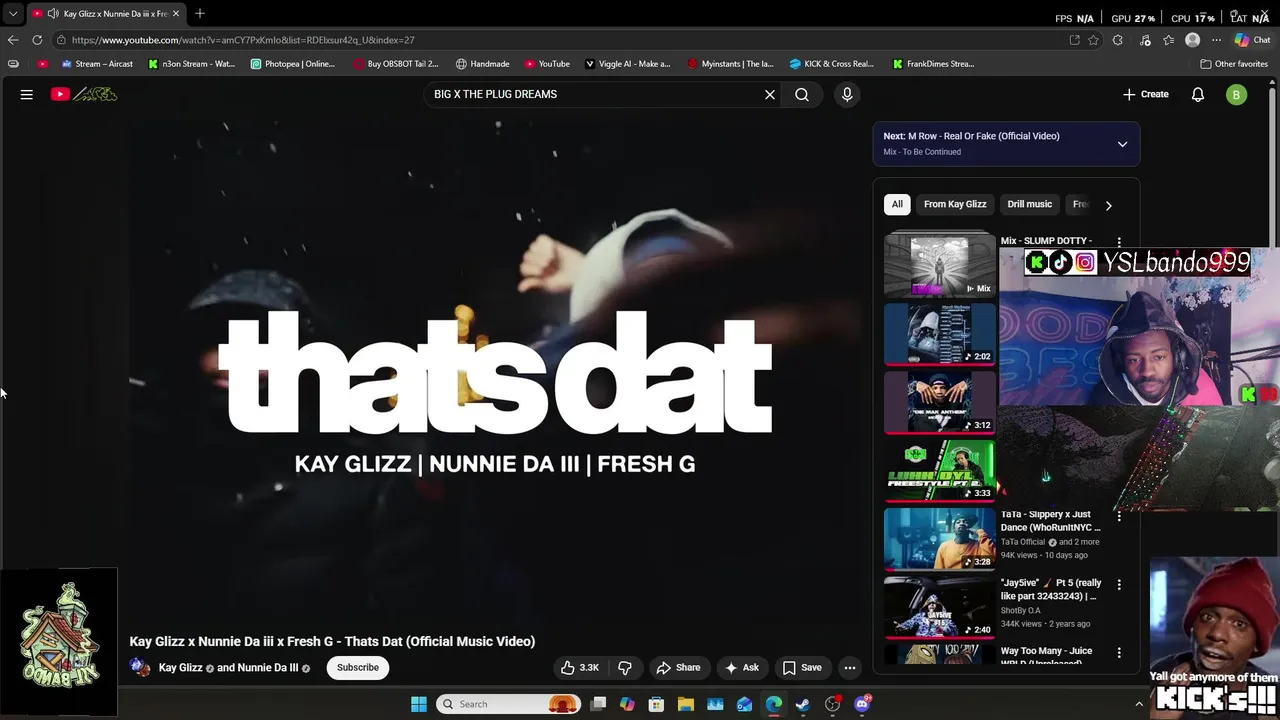Open Task View on the taskbar
This screenshot has height=720, width=1280.
[598, 704]
